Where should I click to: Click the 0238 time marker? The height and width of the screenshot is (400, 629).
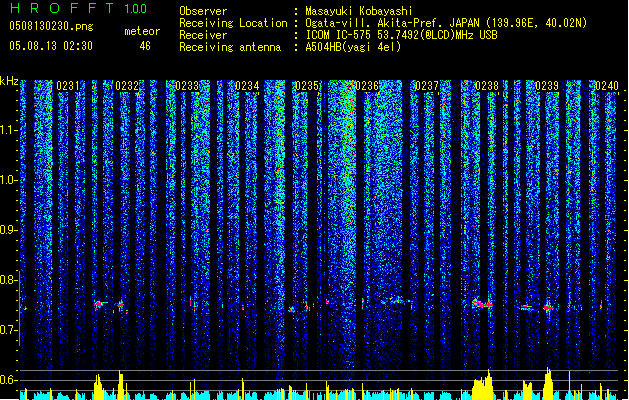pos(487,86)
